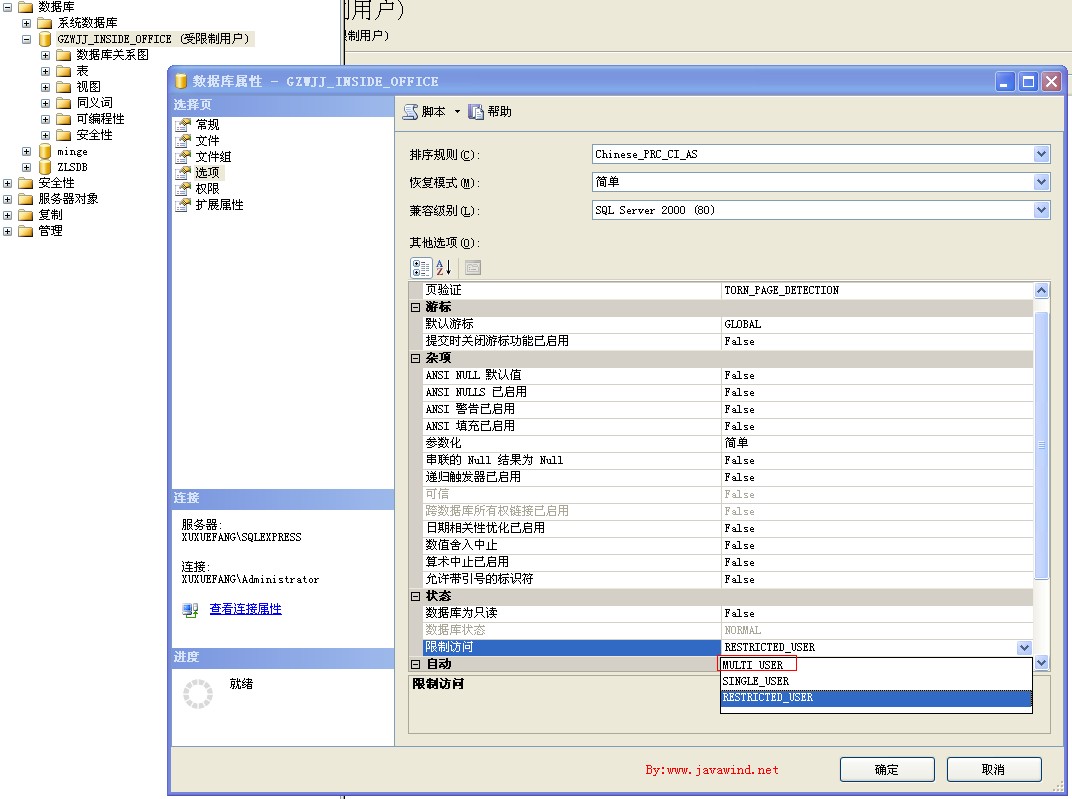Viewport: 1072px width, 799px height.
Task: Choose SINGLE_USER from the access list
Action: 756,681
